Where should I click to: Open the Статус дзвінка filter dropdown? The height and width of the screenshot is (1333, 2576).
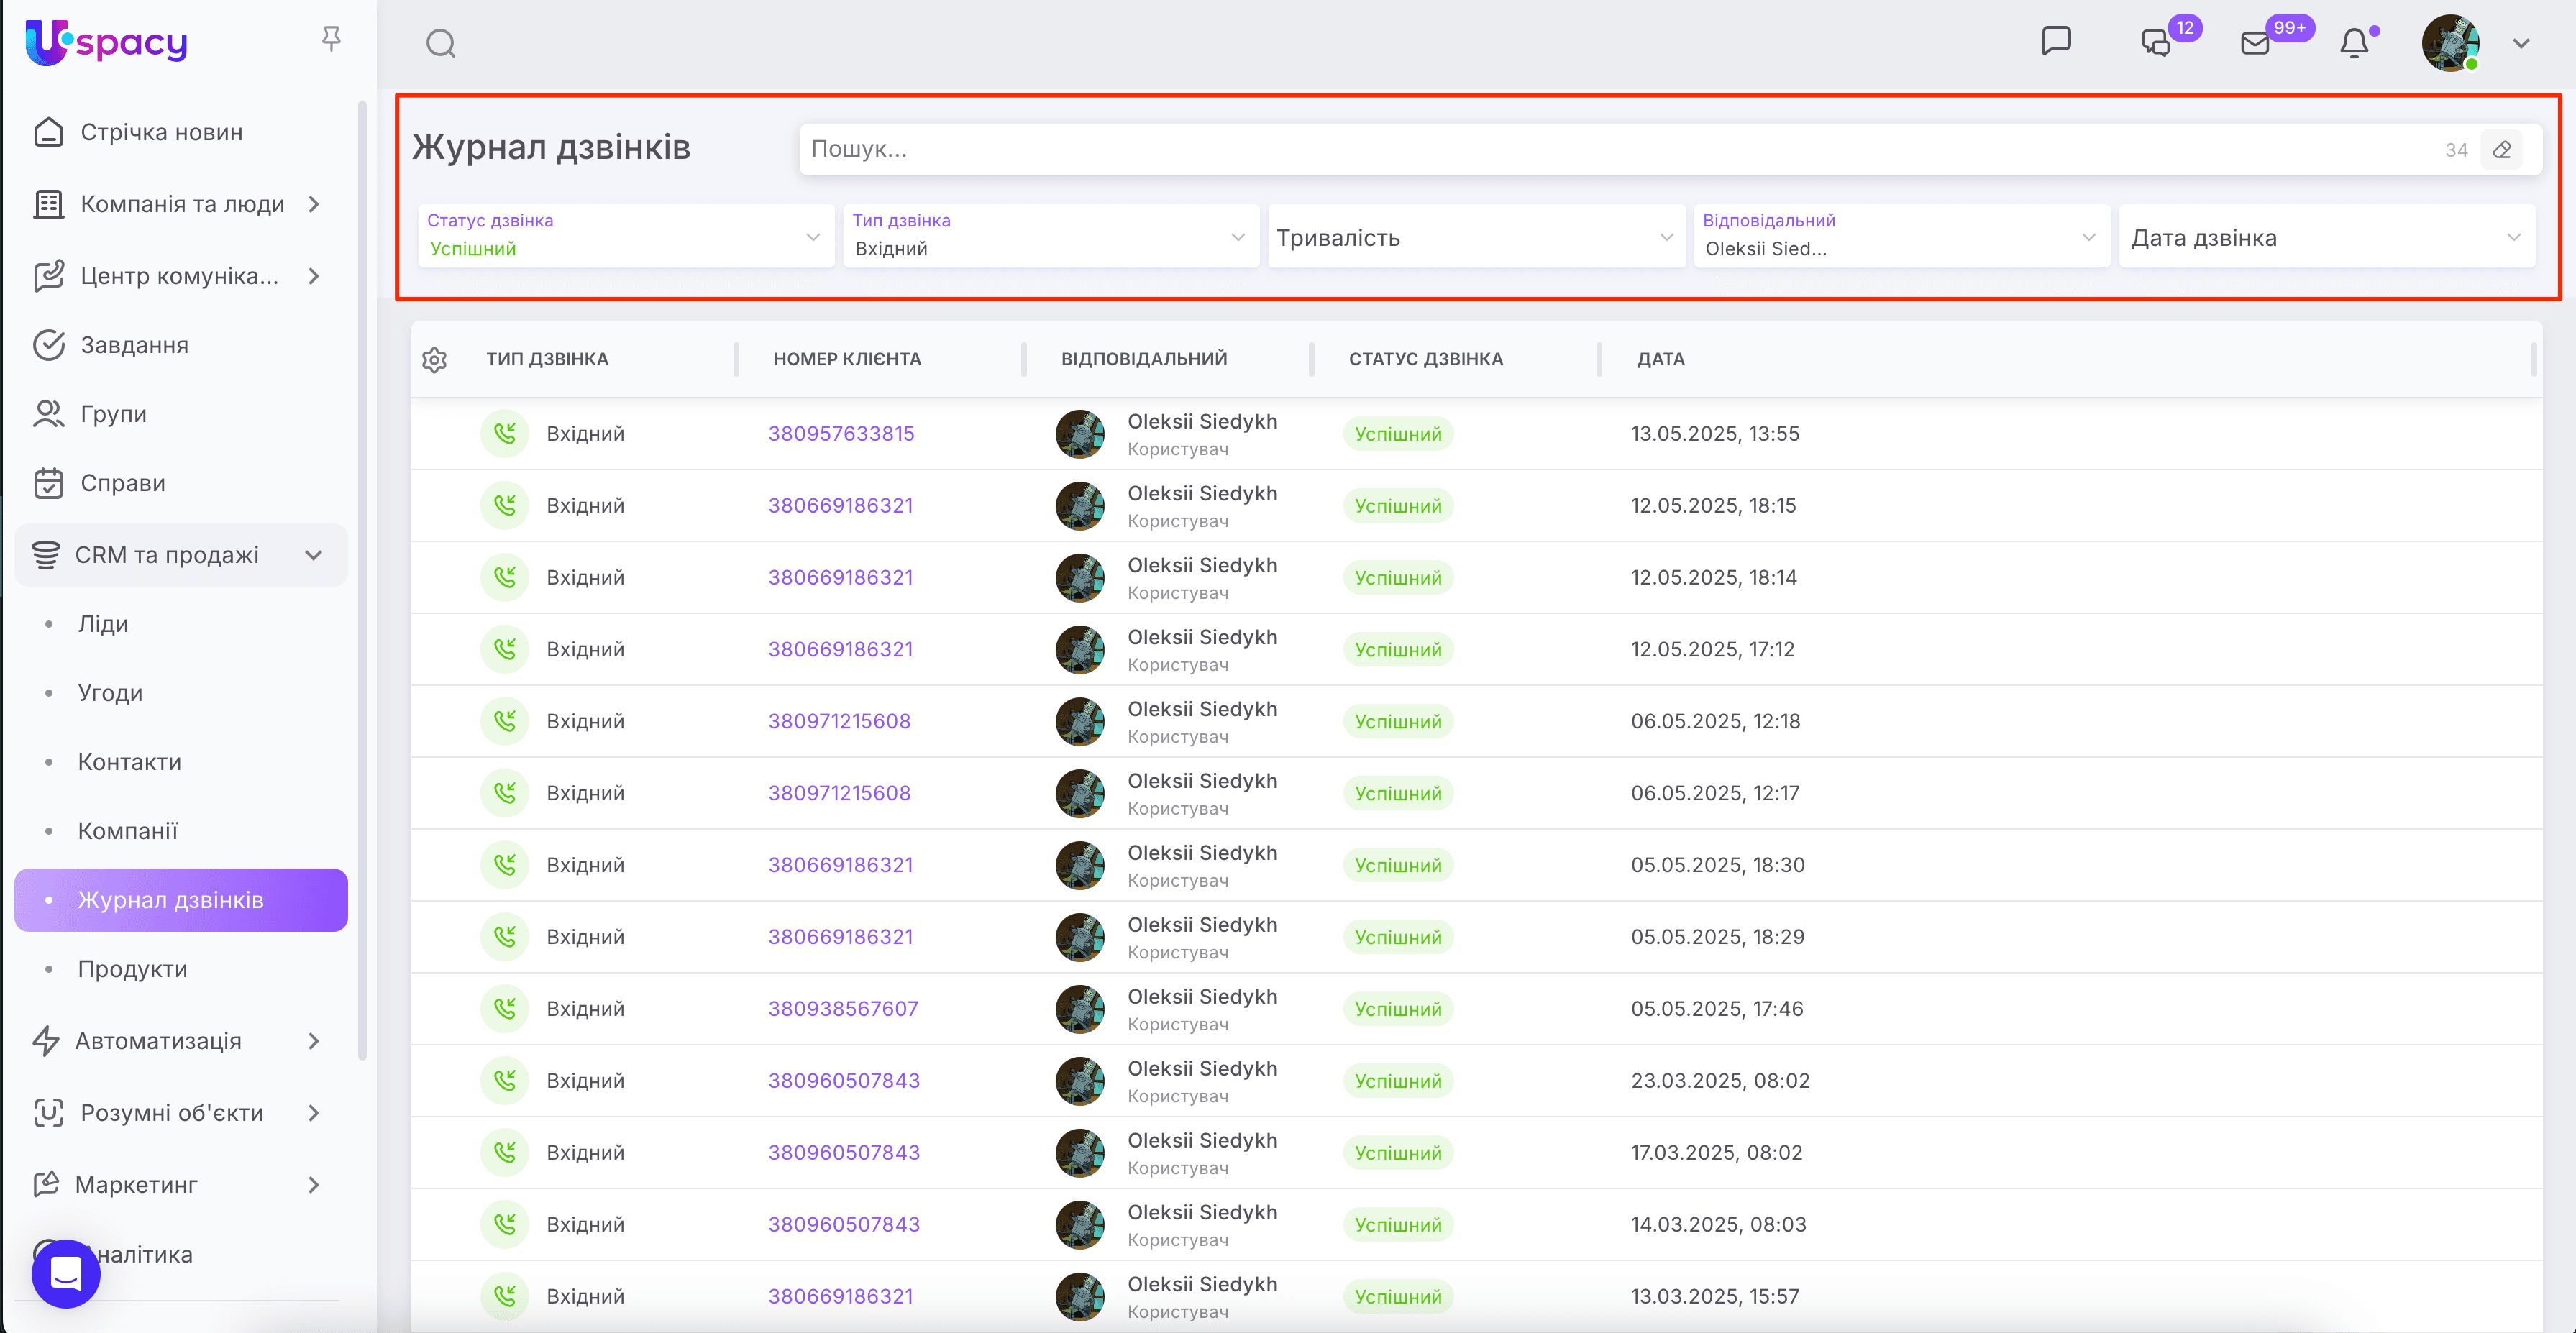(x=625, y=237)
